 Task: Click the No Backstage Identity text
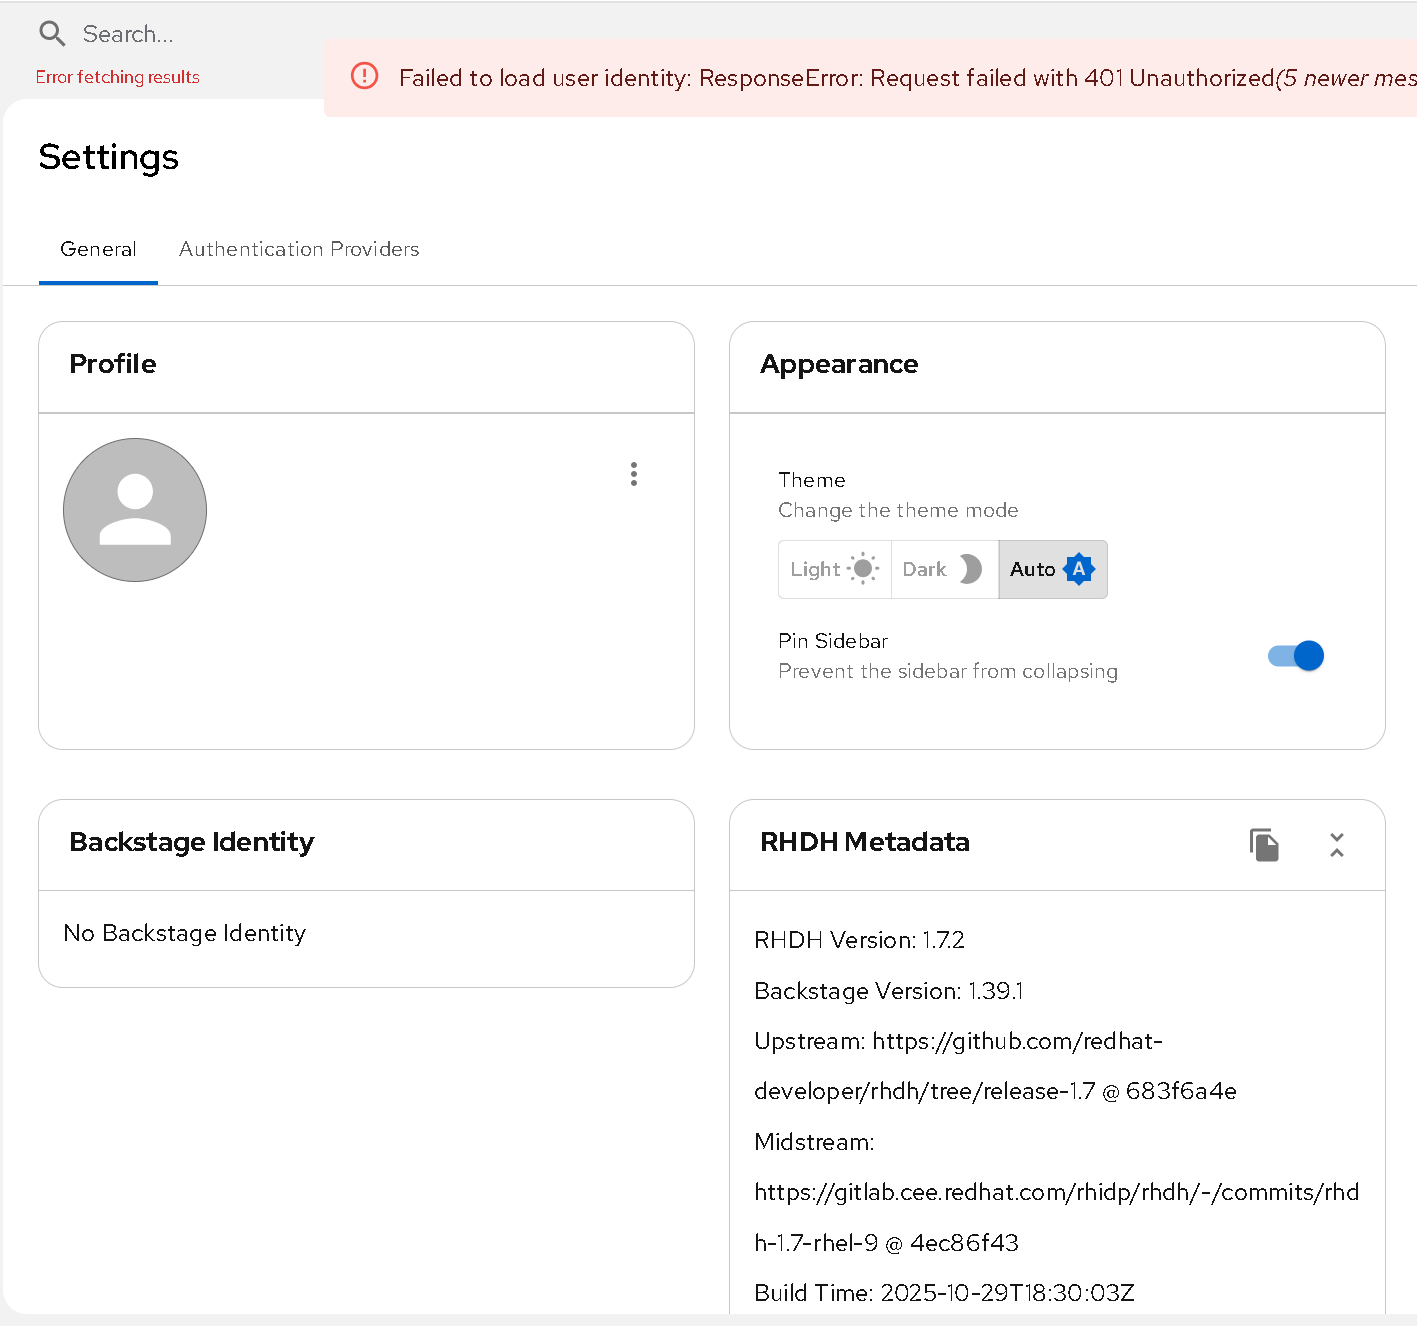[185, 933]
